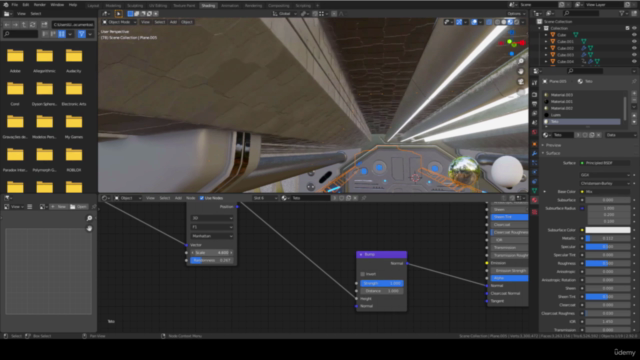This screenshot has width=640, height=360.
Task: Go back in file browser history
Action: pos(7,24)
